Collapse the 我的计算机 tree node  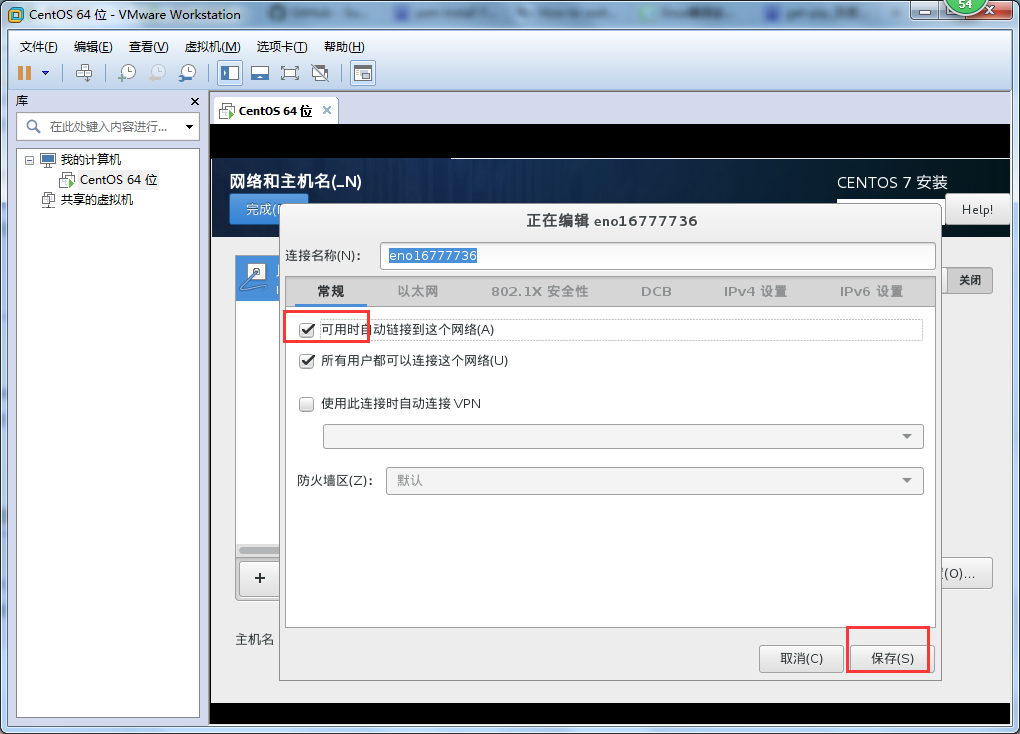(29, 160)
